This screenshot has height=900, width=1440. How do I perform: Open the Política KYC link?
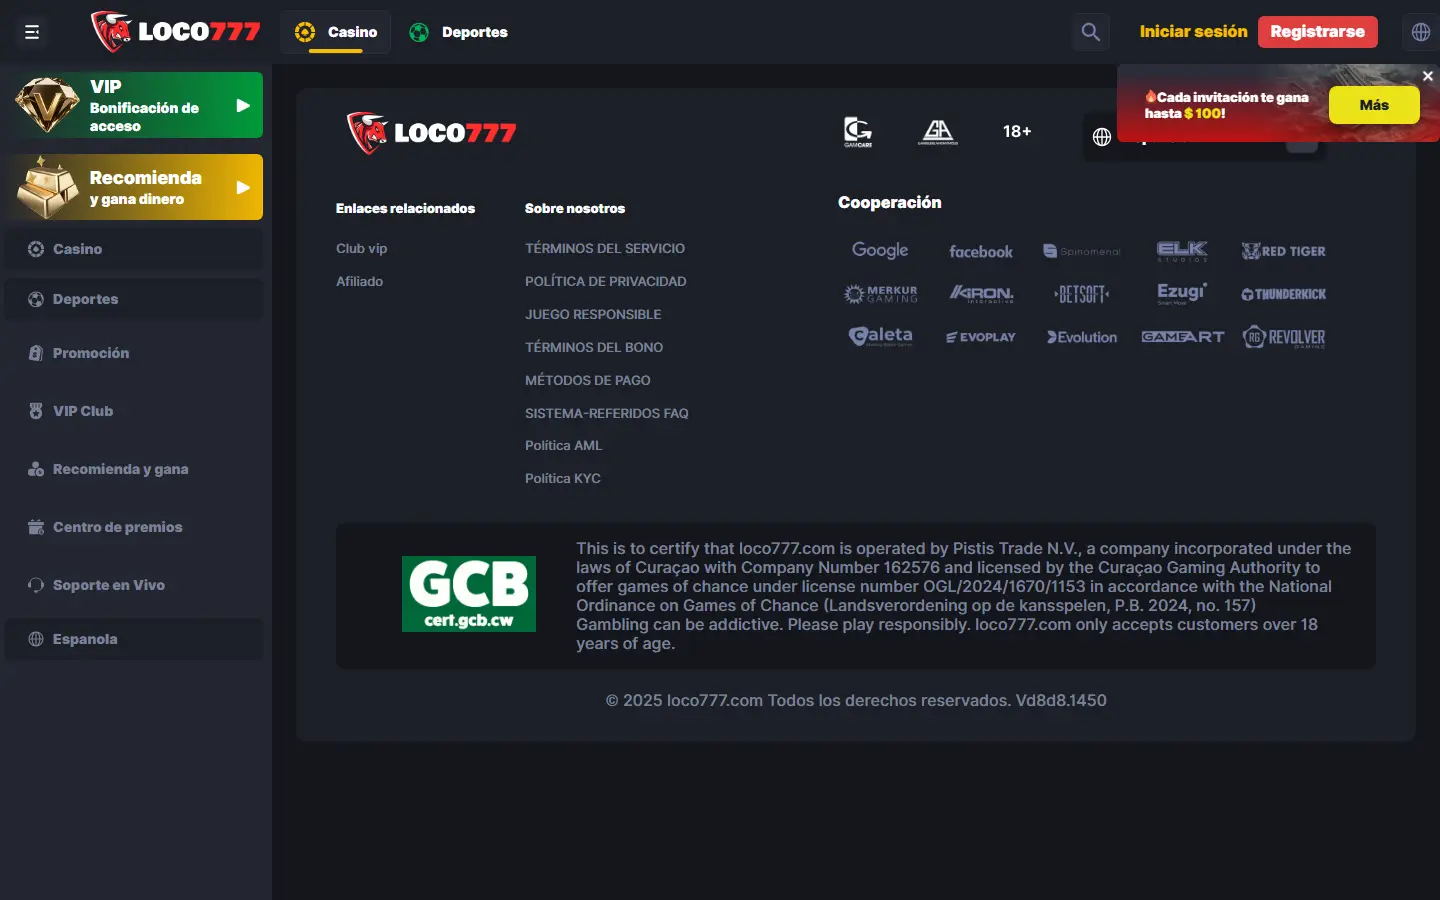pyautogui.click(x=563, y=478)
